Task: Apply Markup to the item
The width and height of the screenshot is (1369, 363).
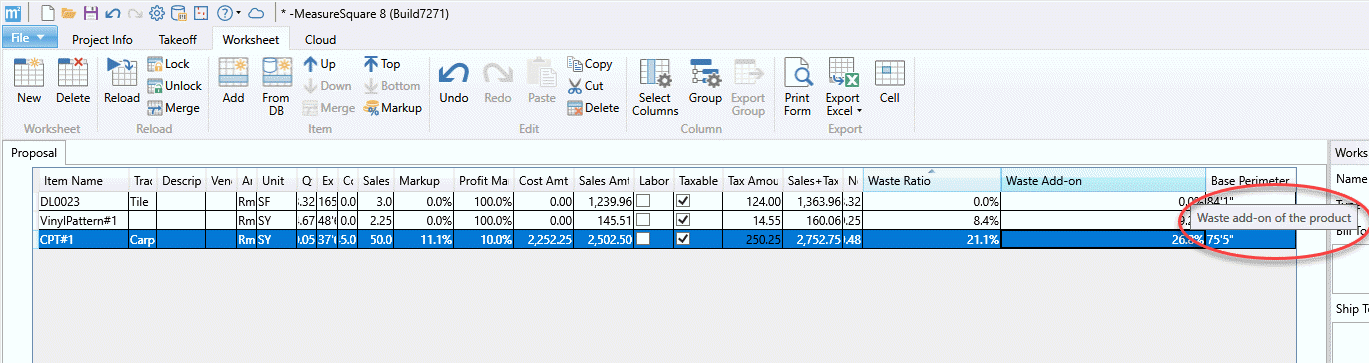Action: (393, 108)
